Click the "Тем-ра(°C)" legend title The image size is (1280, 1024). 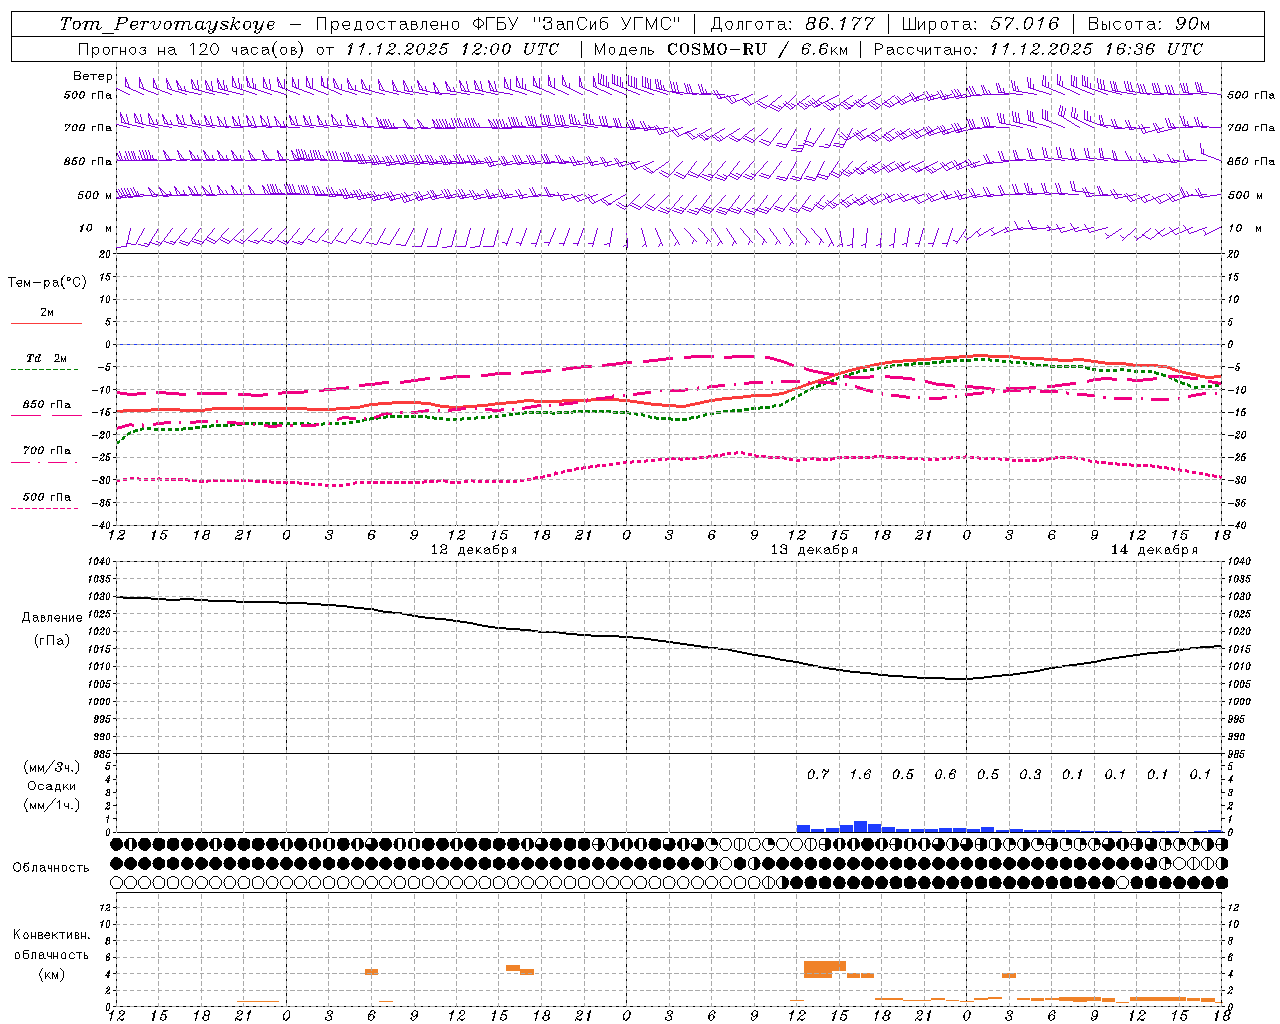pyautogui.click(x=47, y=283)
